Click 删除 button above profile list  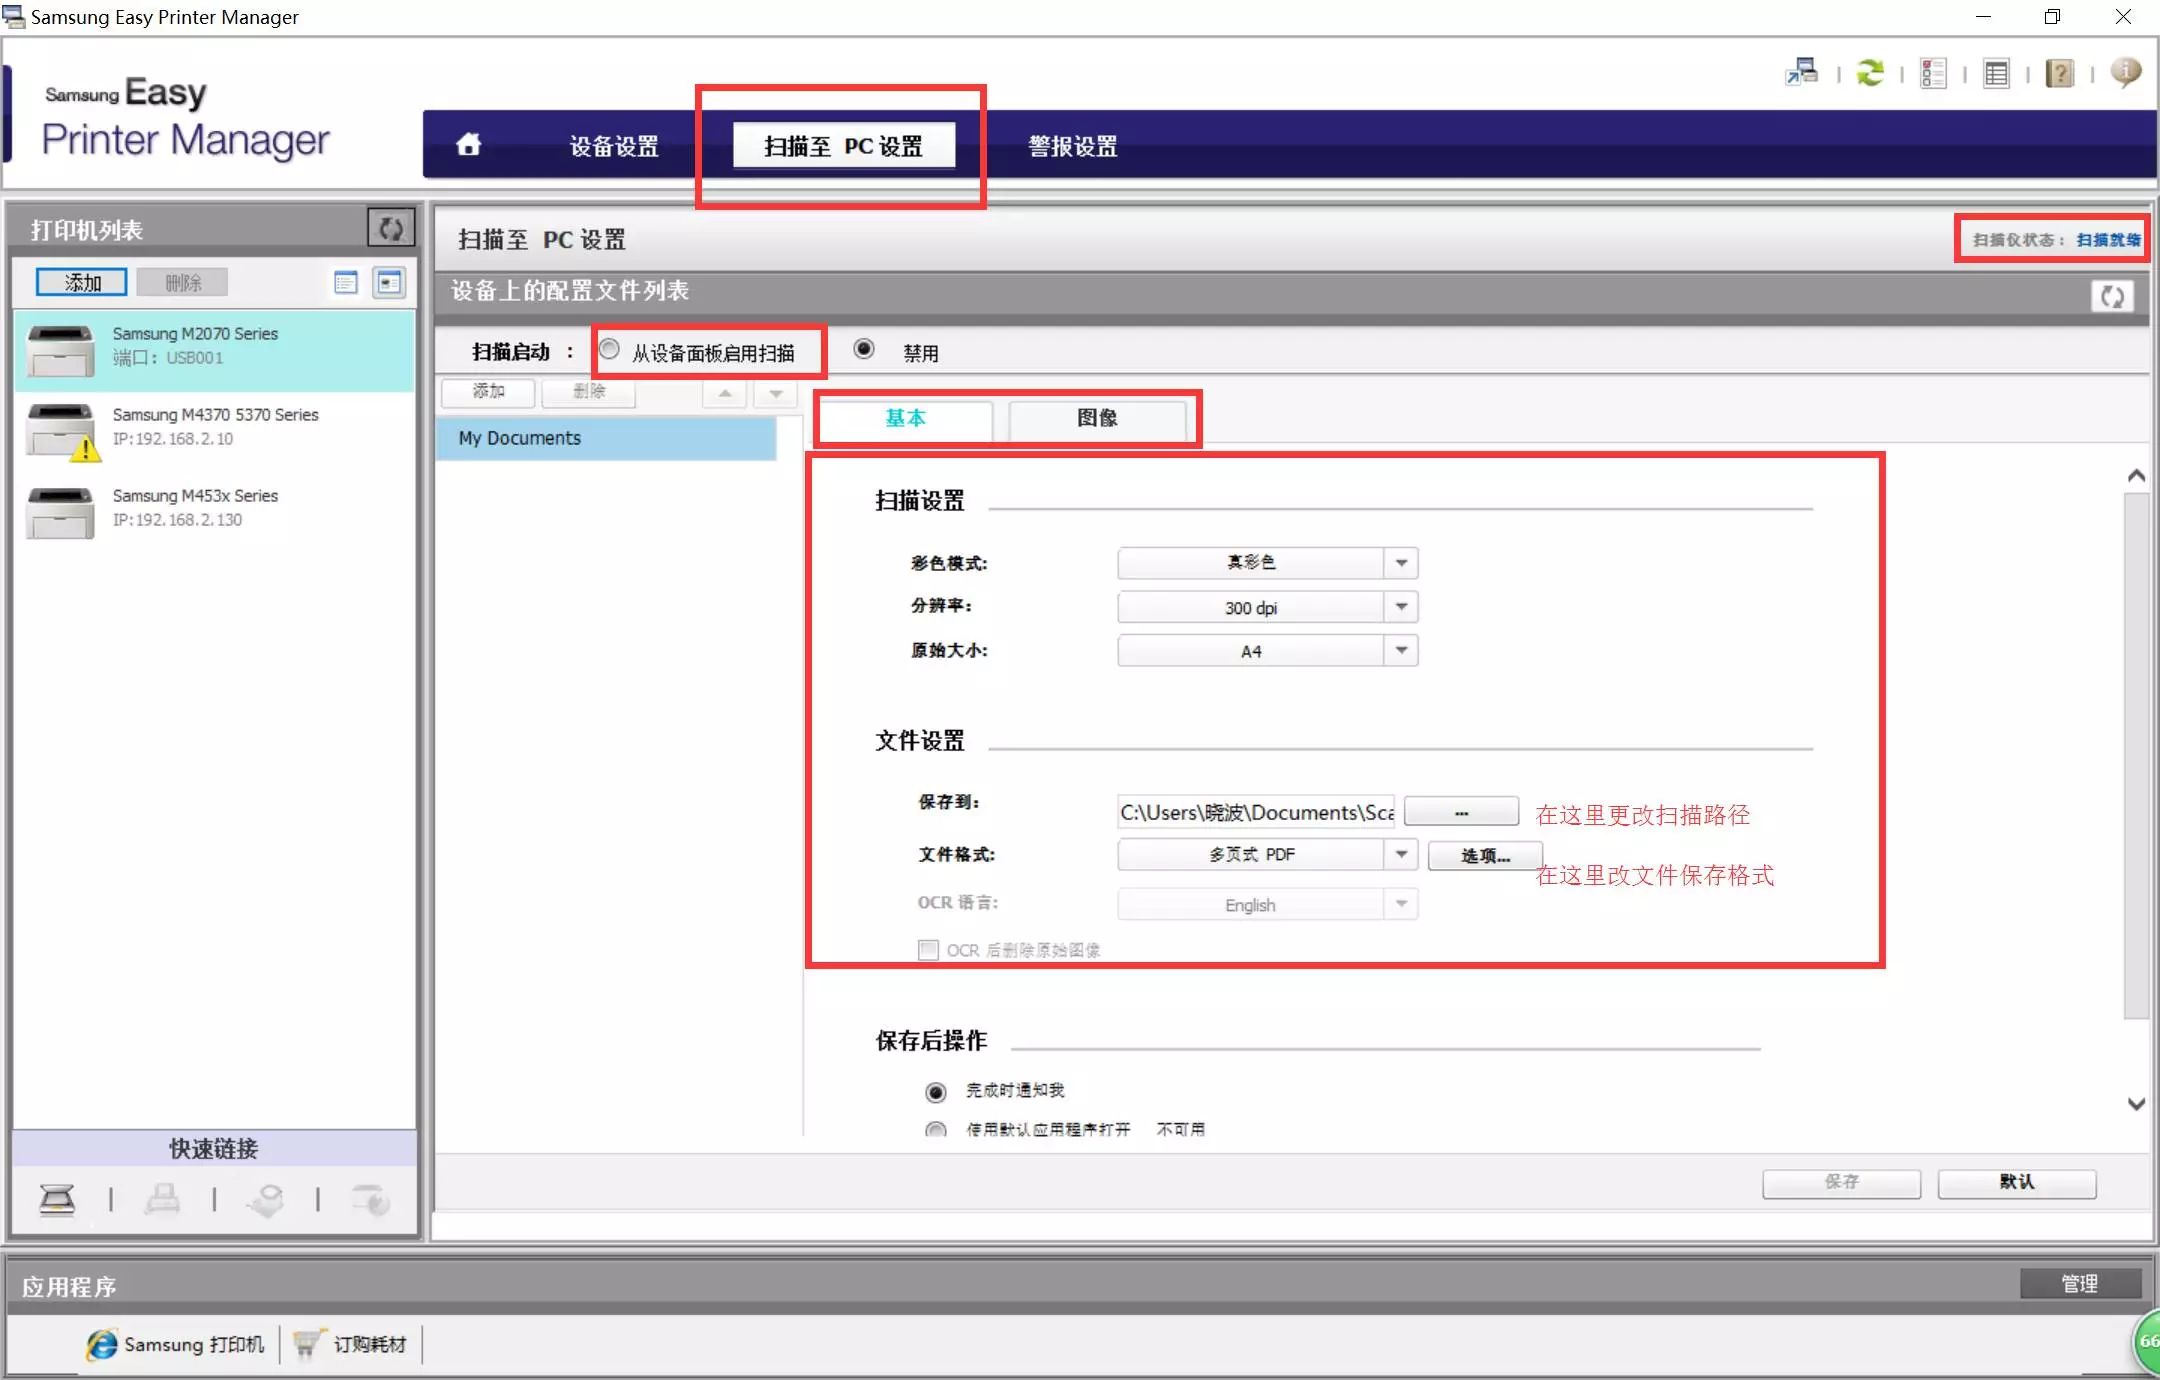588,392
